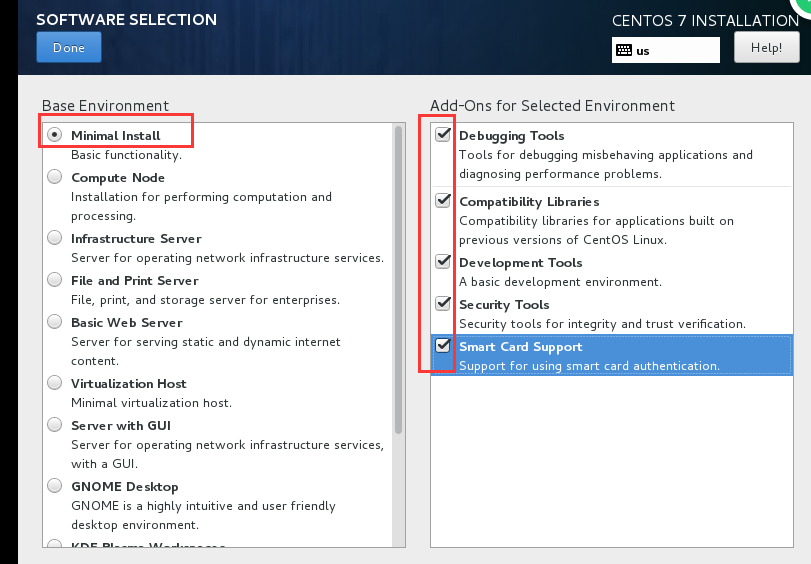Toggle the Compatibility Libraries checkbox
The image size is (811, 564).
point(443,200)
